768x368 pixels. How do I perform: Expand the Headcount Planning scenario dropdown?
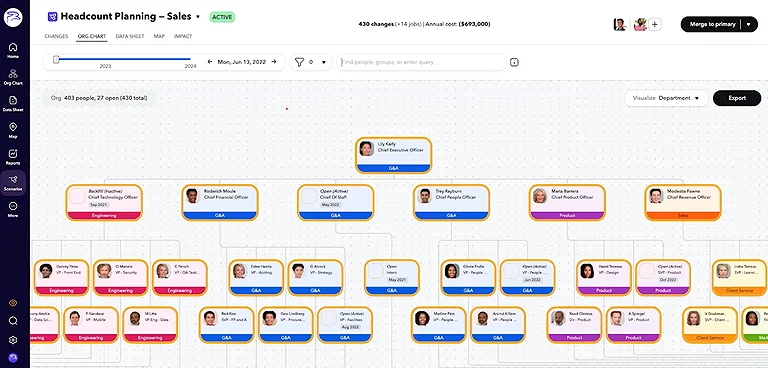(198, 17)
